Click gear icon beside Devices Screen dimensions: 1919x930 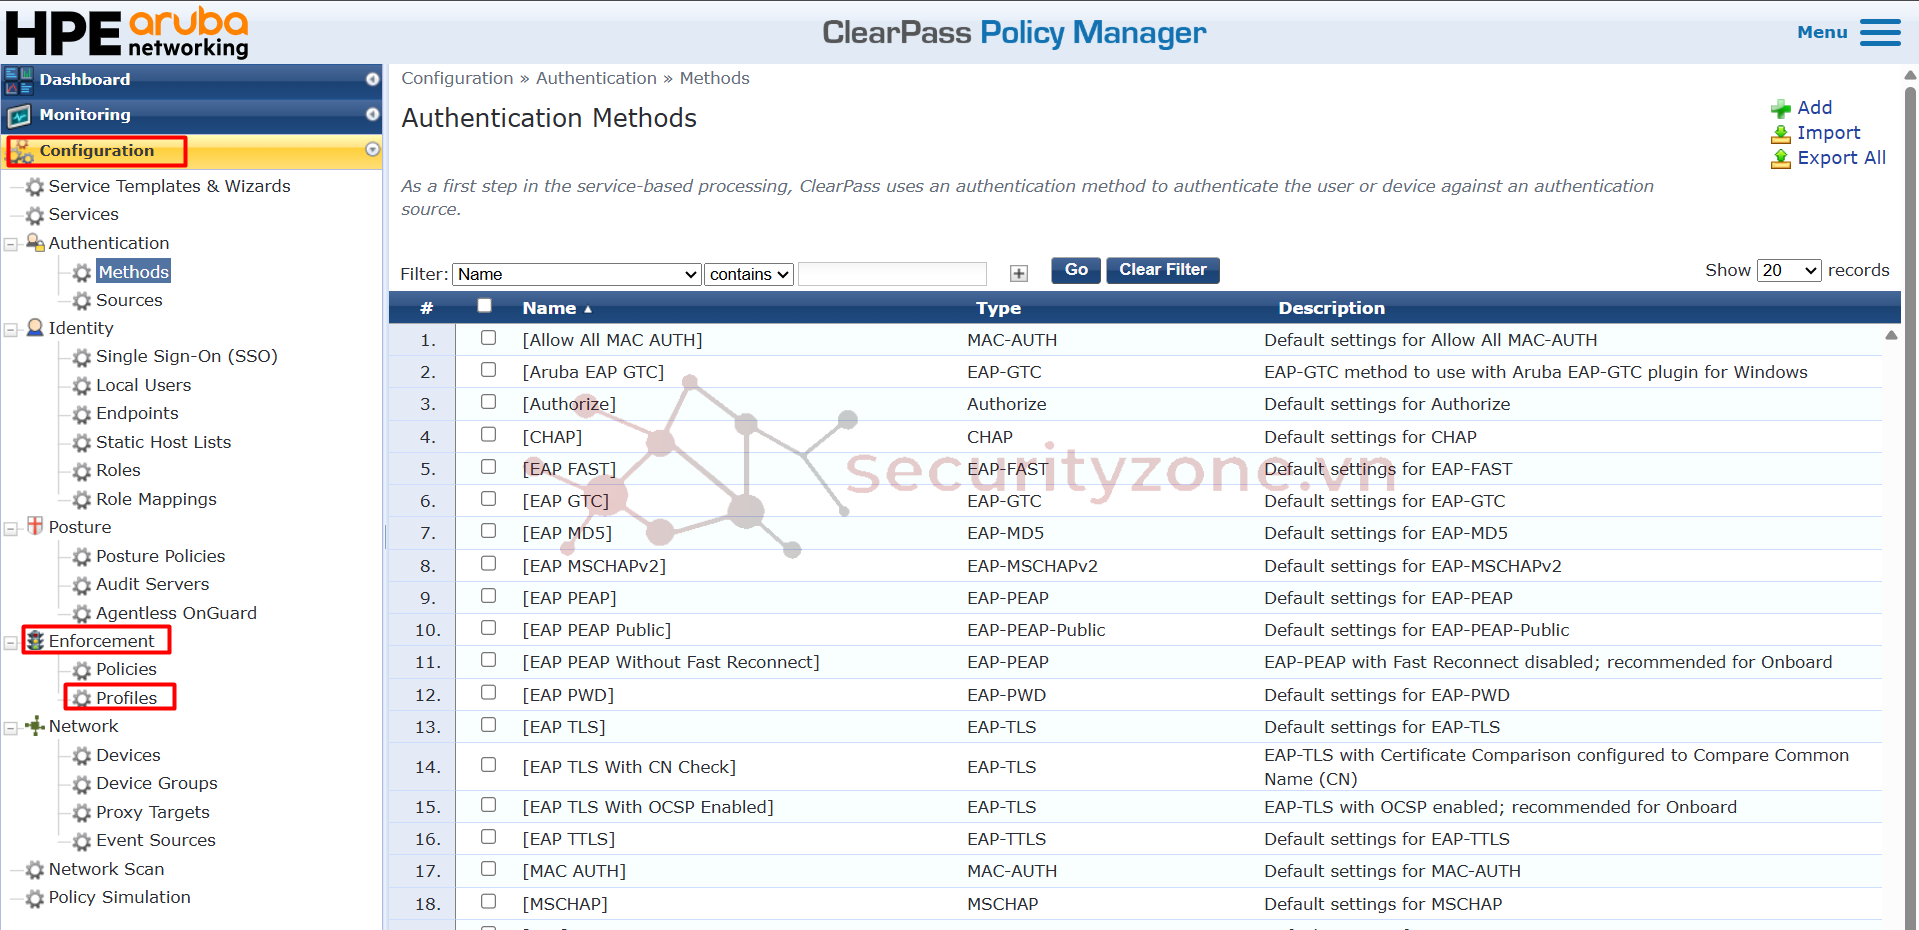[82, 756]
